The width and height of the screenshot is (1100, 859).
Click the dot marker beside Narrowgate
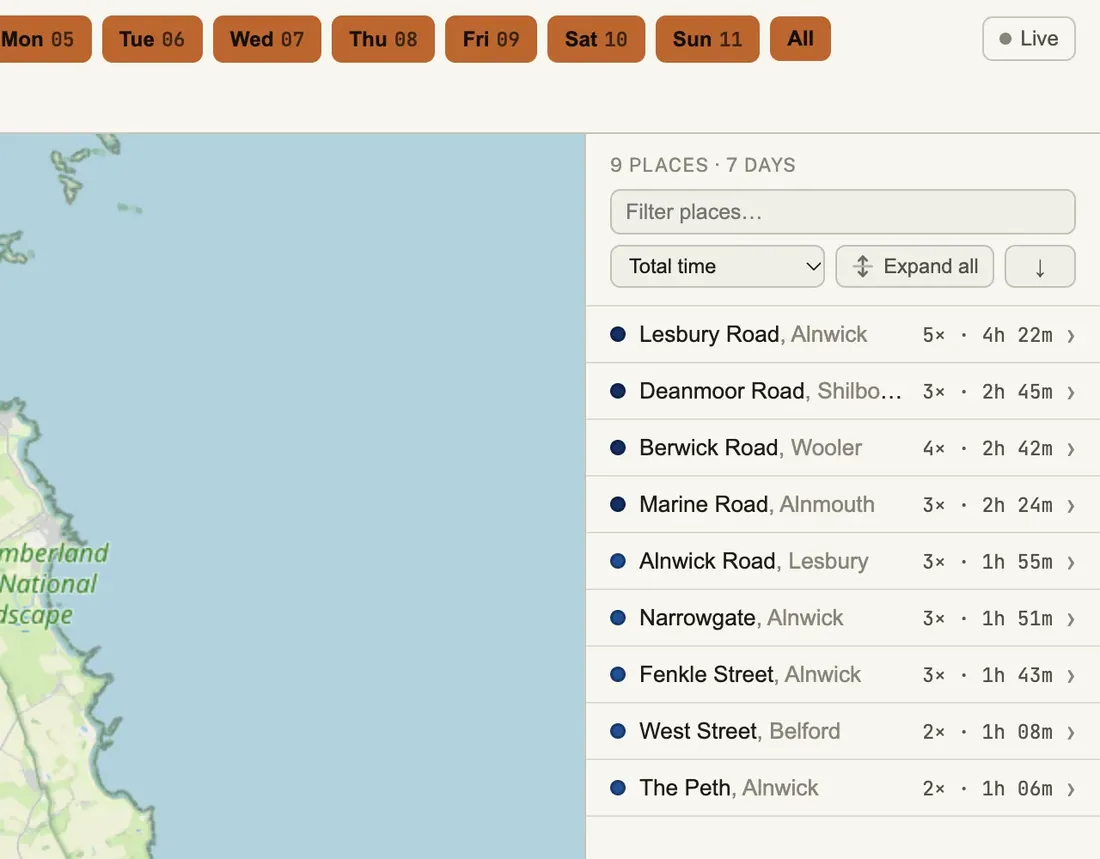click(618, 618)
